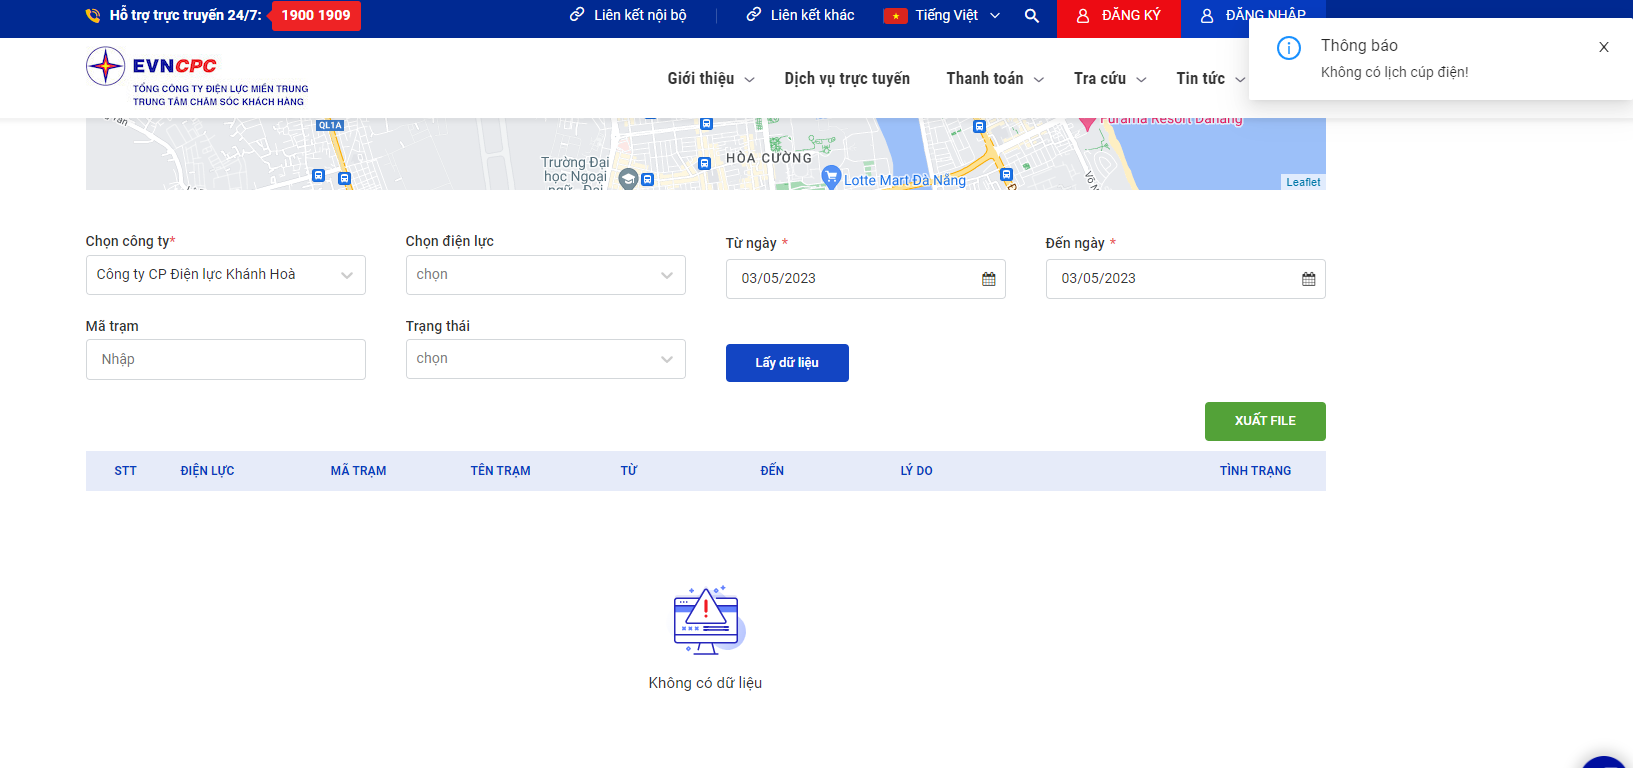
Task: Open the 'Trạng thái' dropdown
Action: coord(545,359)
